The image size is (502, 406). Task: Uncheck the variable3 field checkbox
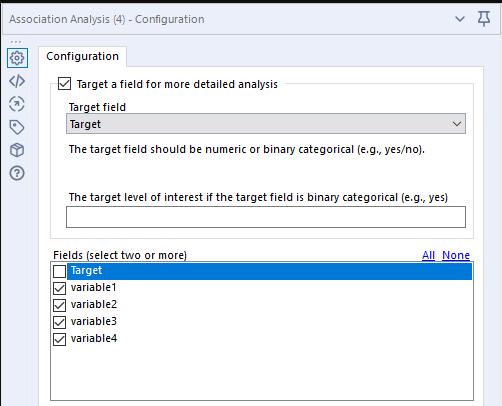(59, 322)
